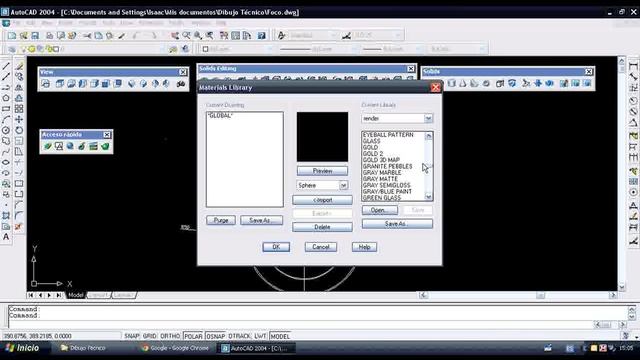Screen dimensions: 640x360
Task: Select the Circle draw tool
Action: [x=6, y=130]
